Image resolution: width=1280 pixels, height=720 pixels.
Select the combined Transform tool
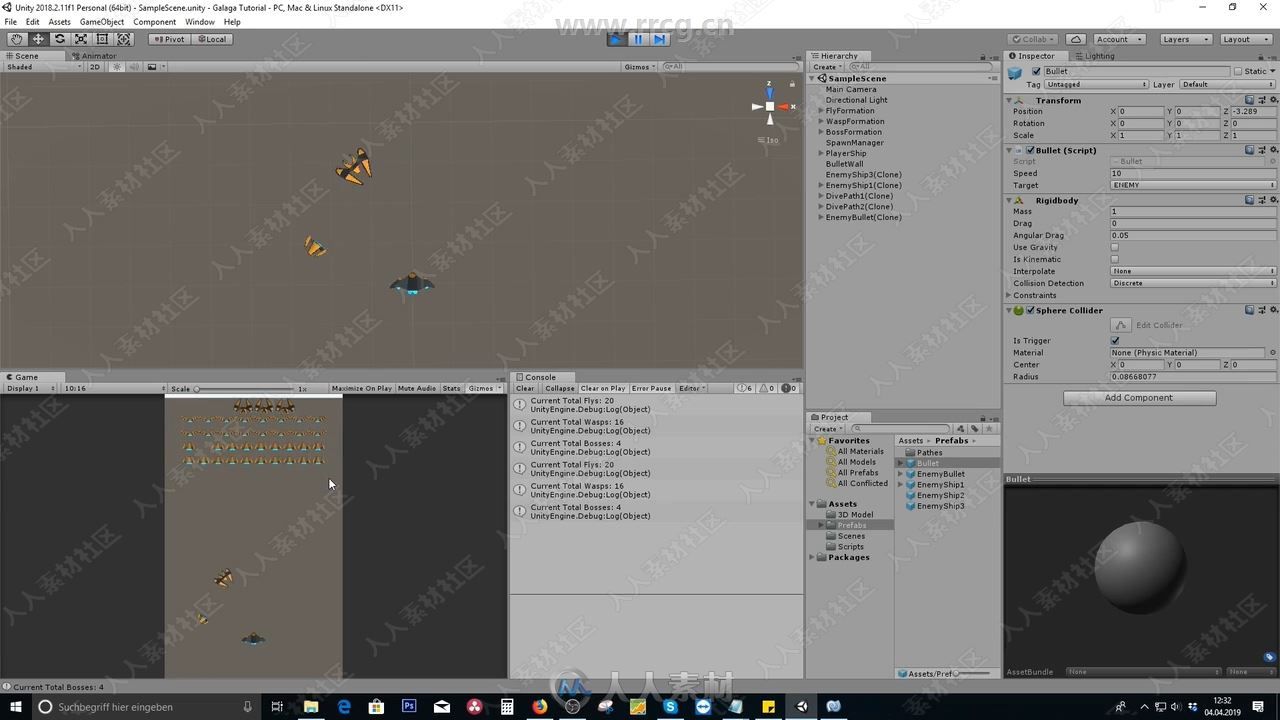(x=124, y=39)
